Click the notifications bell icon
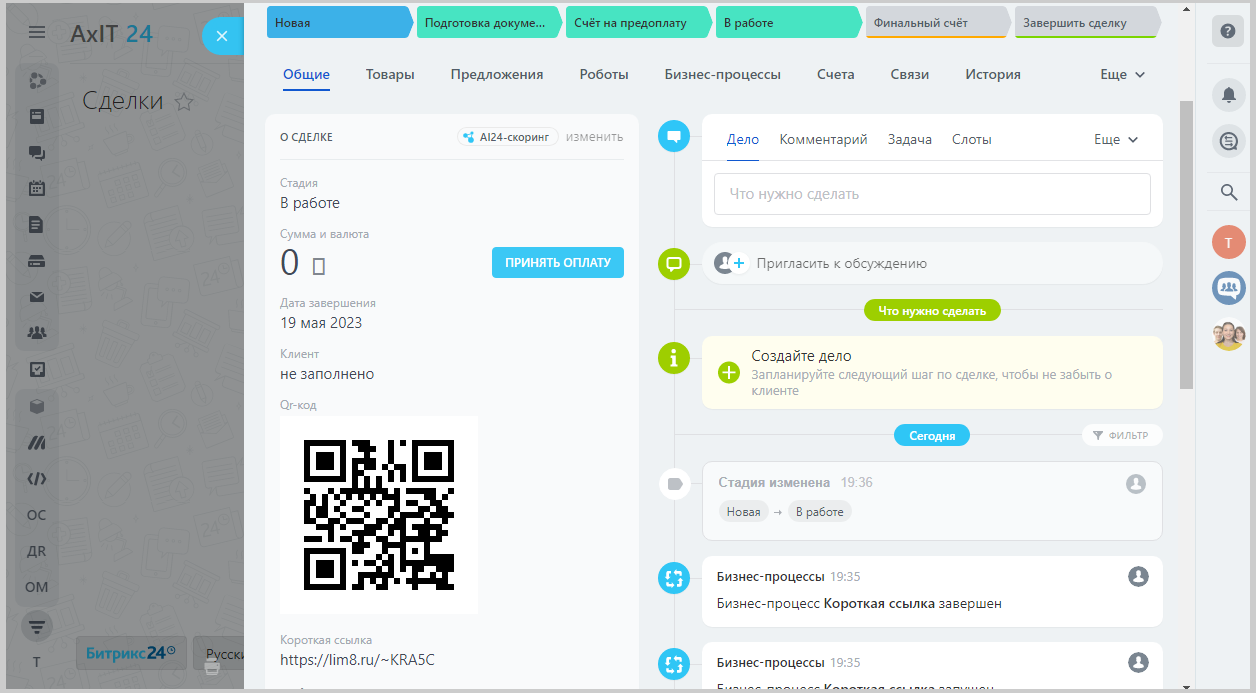Viewport: 1256px width, 693px height. pyautogui.click(x=1228, y=94)
